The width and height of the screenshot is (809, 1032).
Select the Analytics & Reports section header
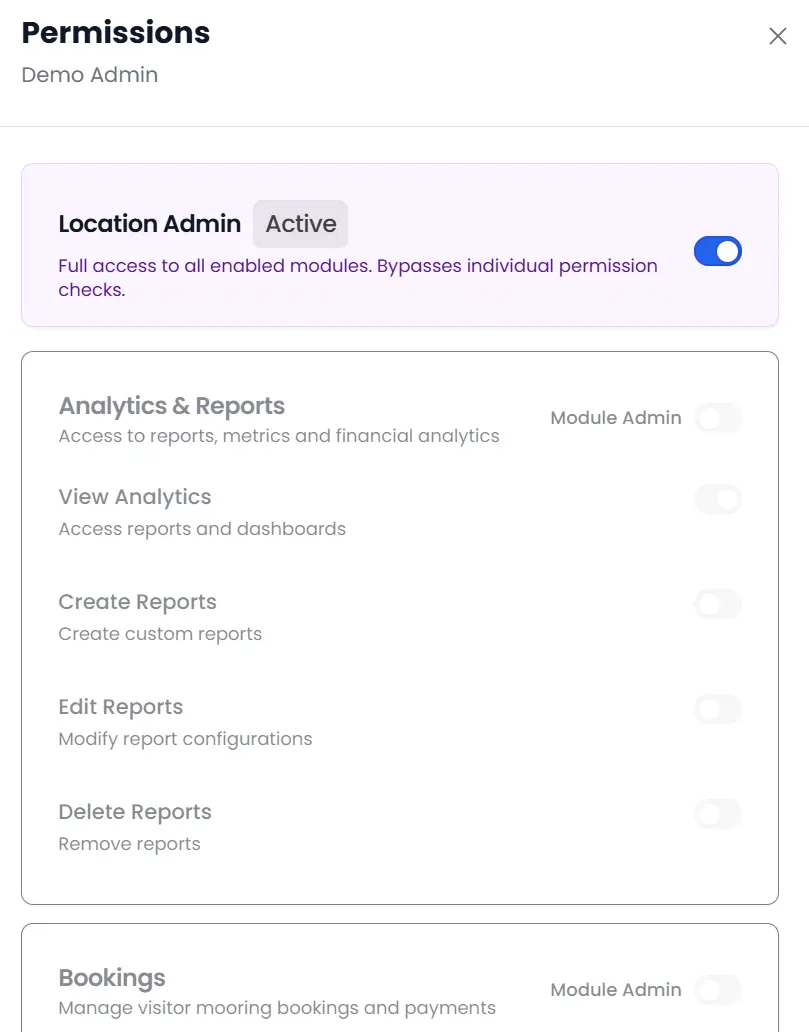tap(172, 406)
